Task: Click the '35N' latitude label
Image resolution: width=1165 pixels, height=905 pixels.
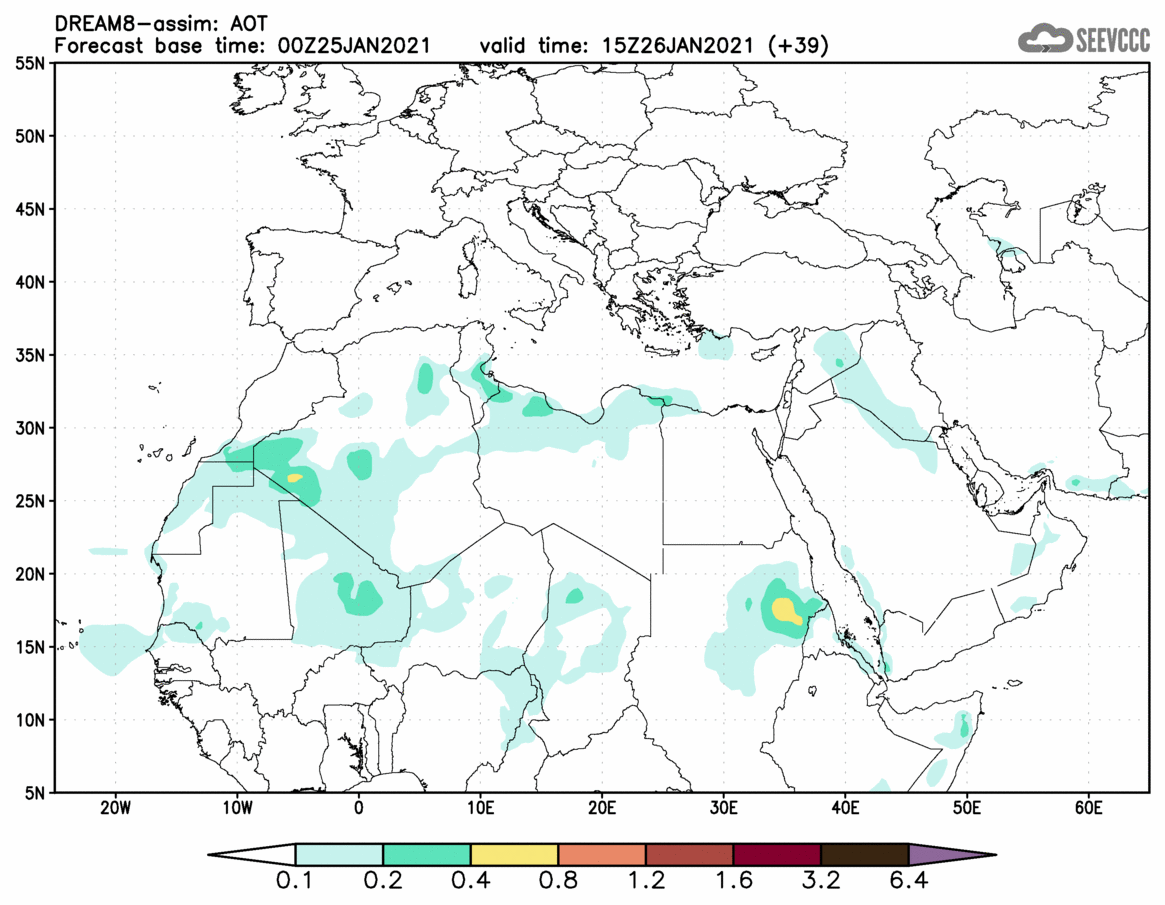Action: pyautogui.click(x=30, y=355)
